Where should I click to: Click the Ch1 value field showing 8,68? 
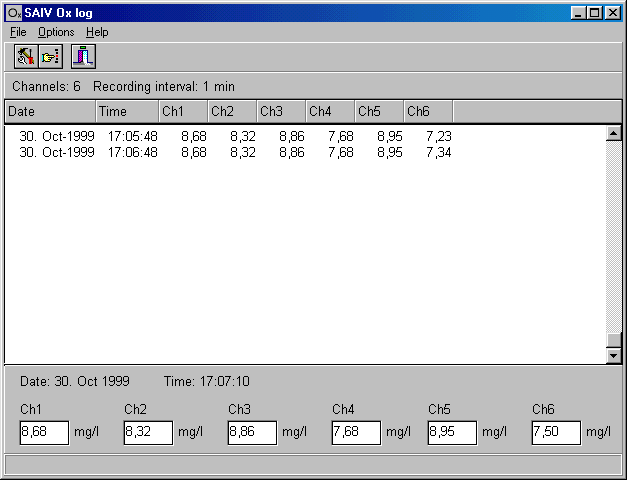tap(44, 432)
